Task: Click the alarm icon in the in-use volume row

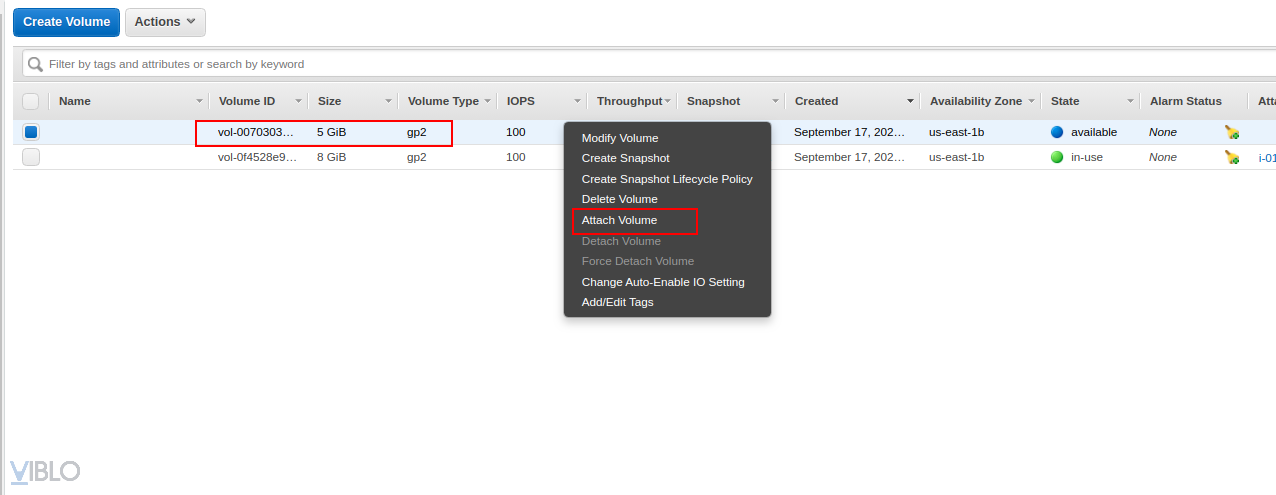Action: [1232, 157]
